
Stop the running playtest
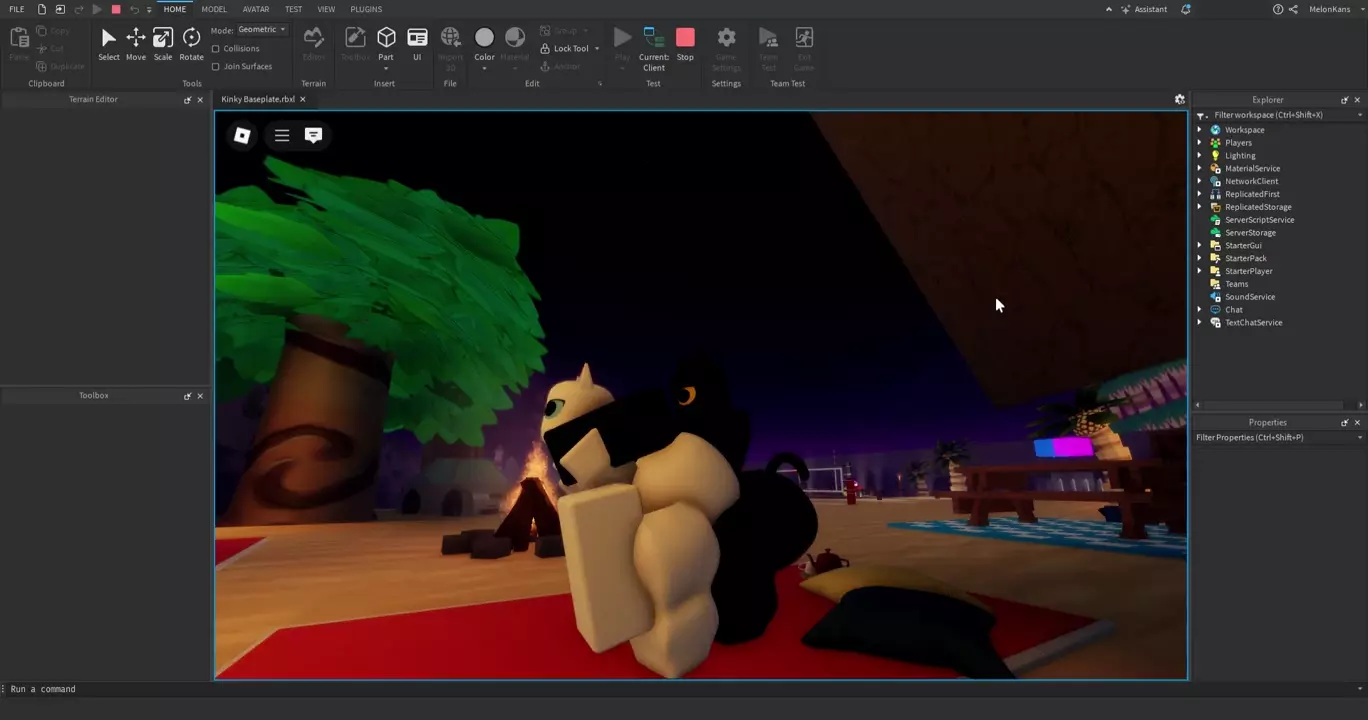pyautogui.click(x=685, y=44)
